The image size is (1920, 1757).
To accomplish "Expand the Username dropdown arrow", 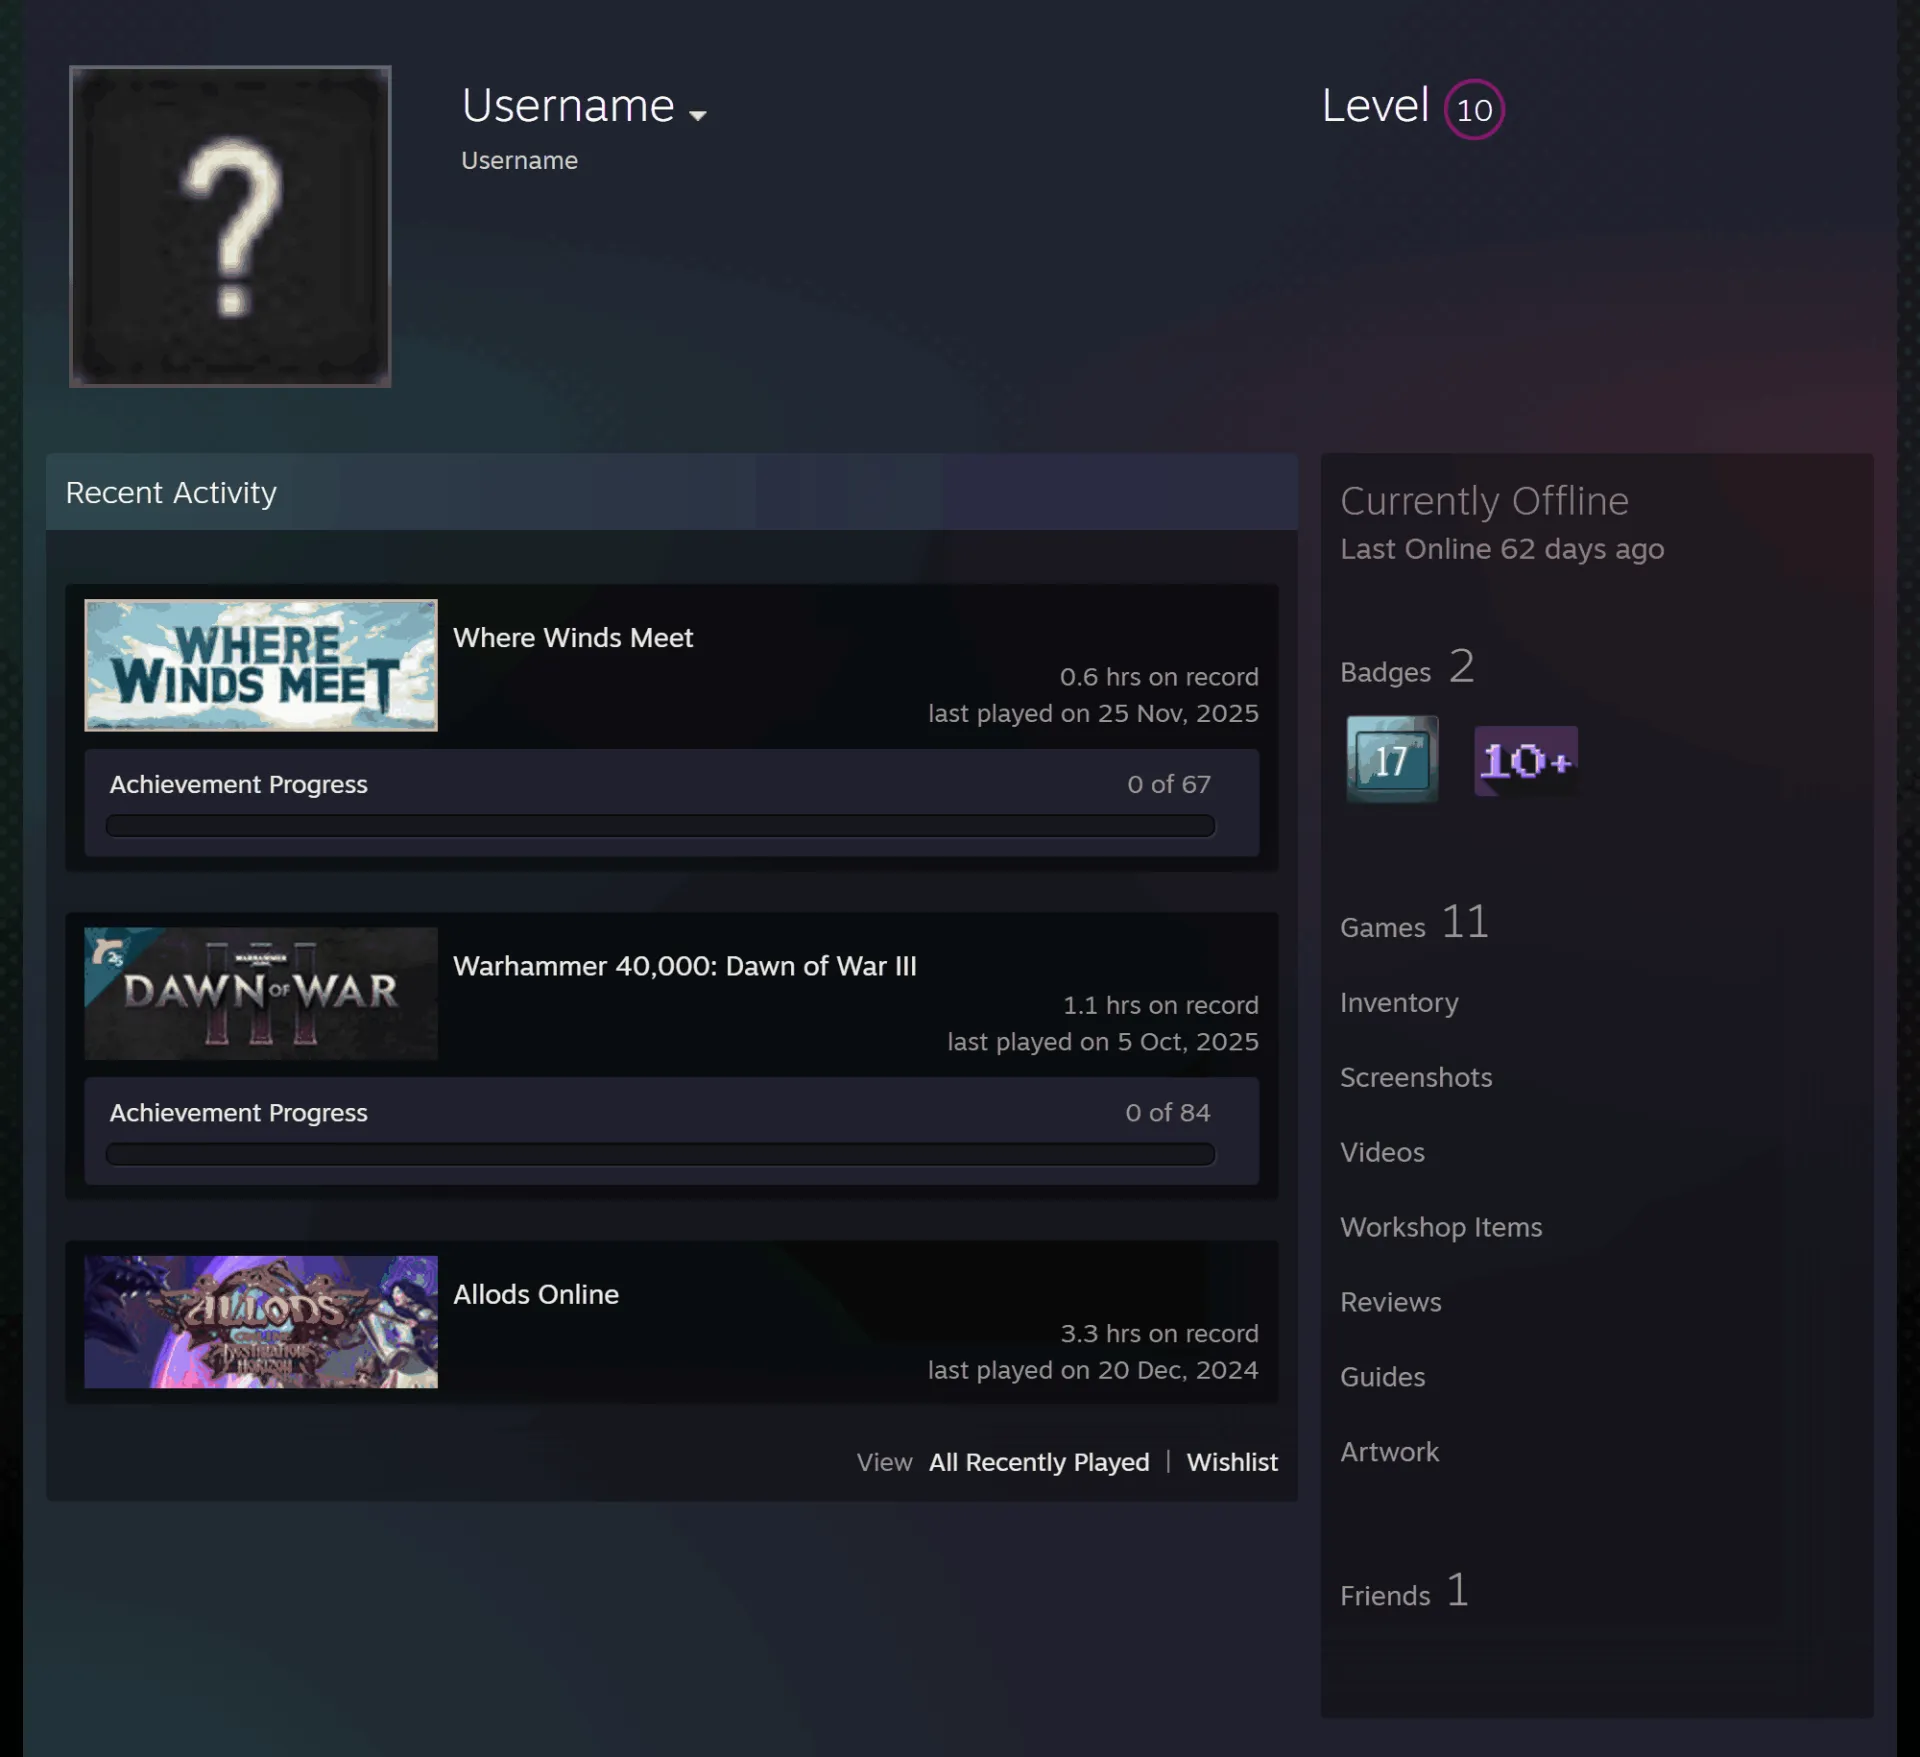I will (x=698, y=115).
